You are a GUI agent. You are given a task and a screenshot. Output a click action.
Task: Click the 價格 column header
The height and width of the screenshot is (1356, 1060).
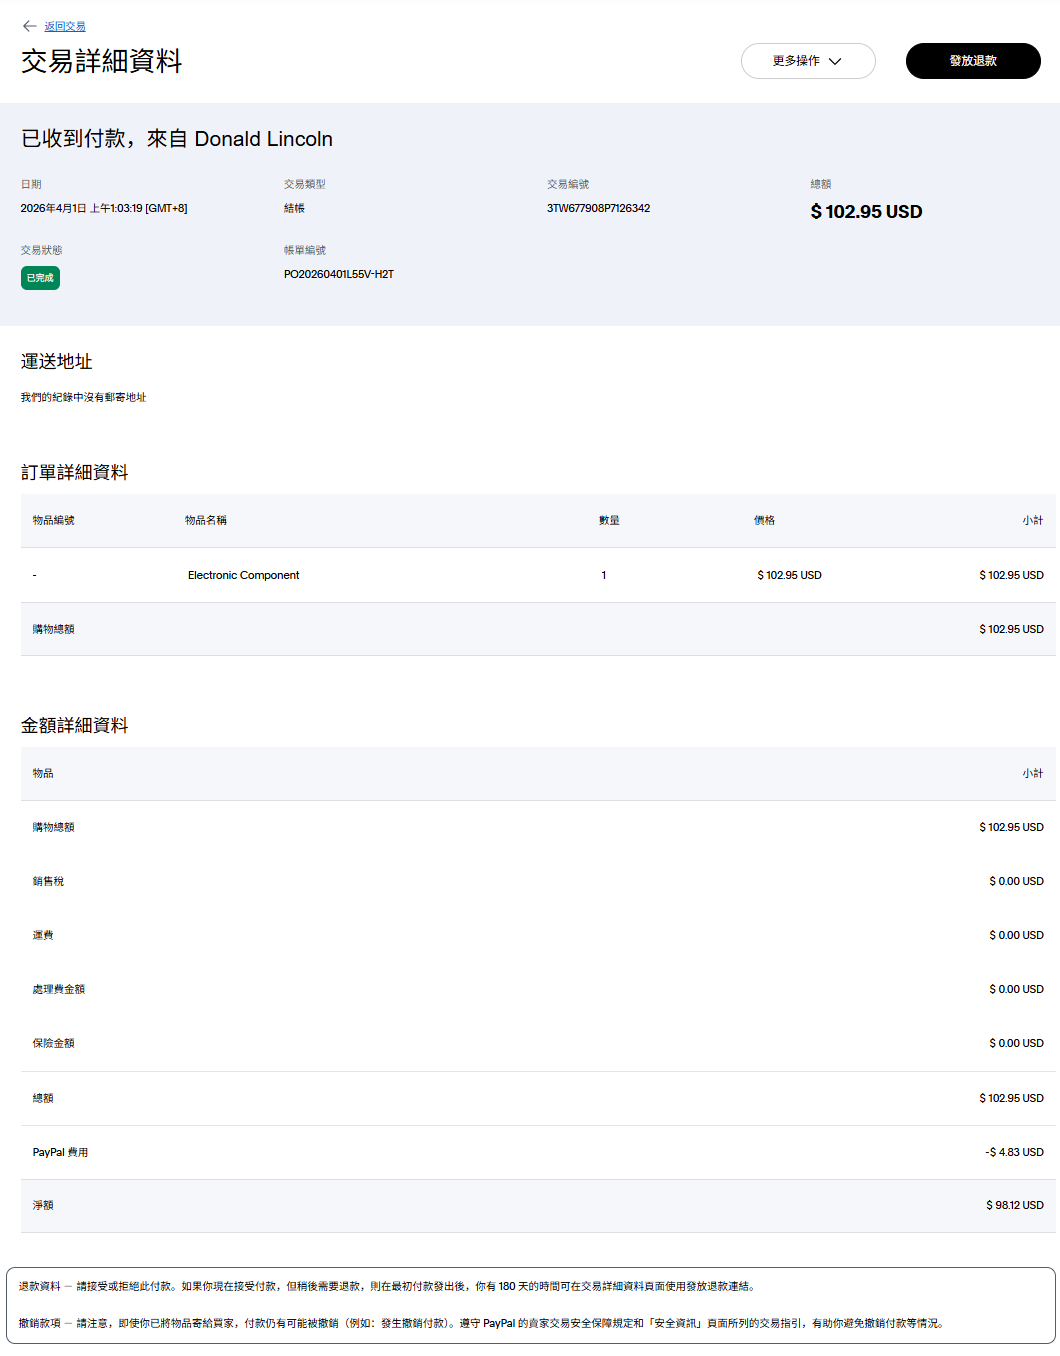pyautogui.click(x=764, y=521)
